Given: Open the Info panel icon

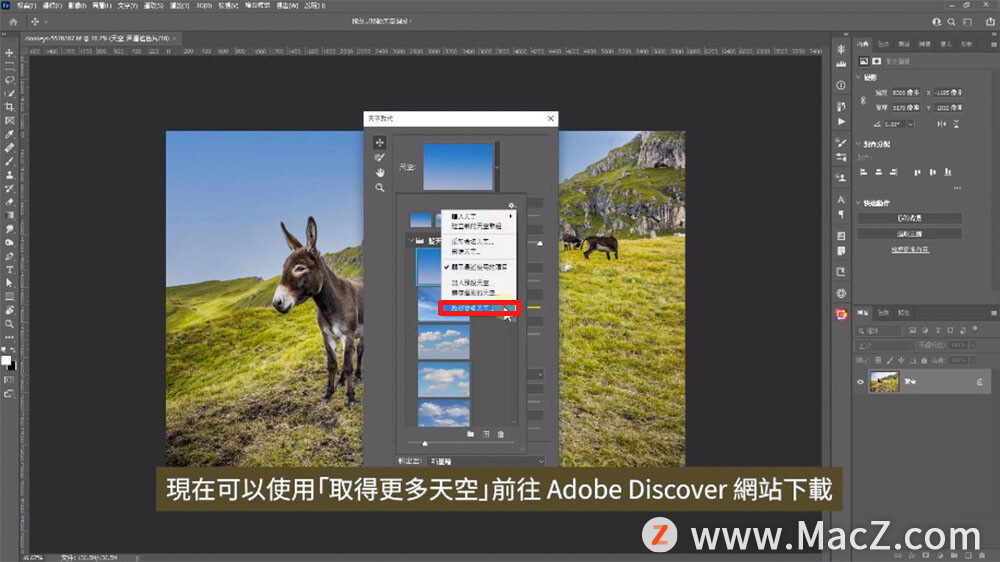Looking at the screenshot, I should click(x=841, y=85).
